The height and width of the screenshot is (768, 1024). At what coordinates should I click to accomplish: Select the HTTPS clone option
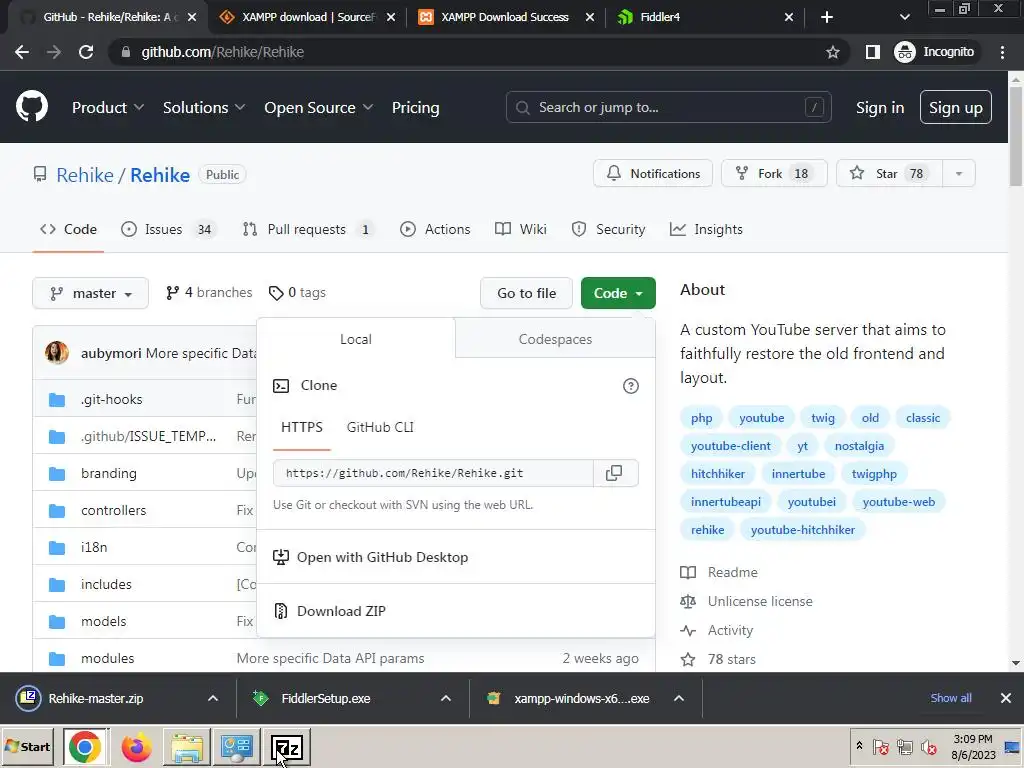click(x=302, y=427)
